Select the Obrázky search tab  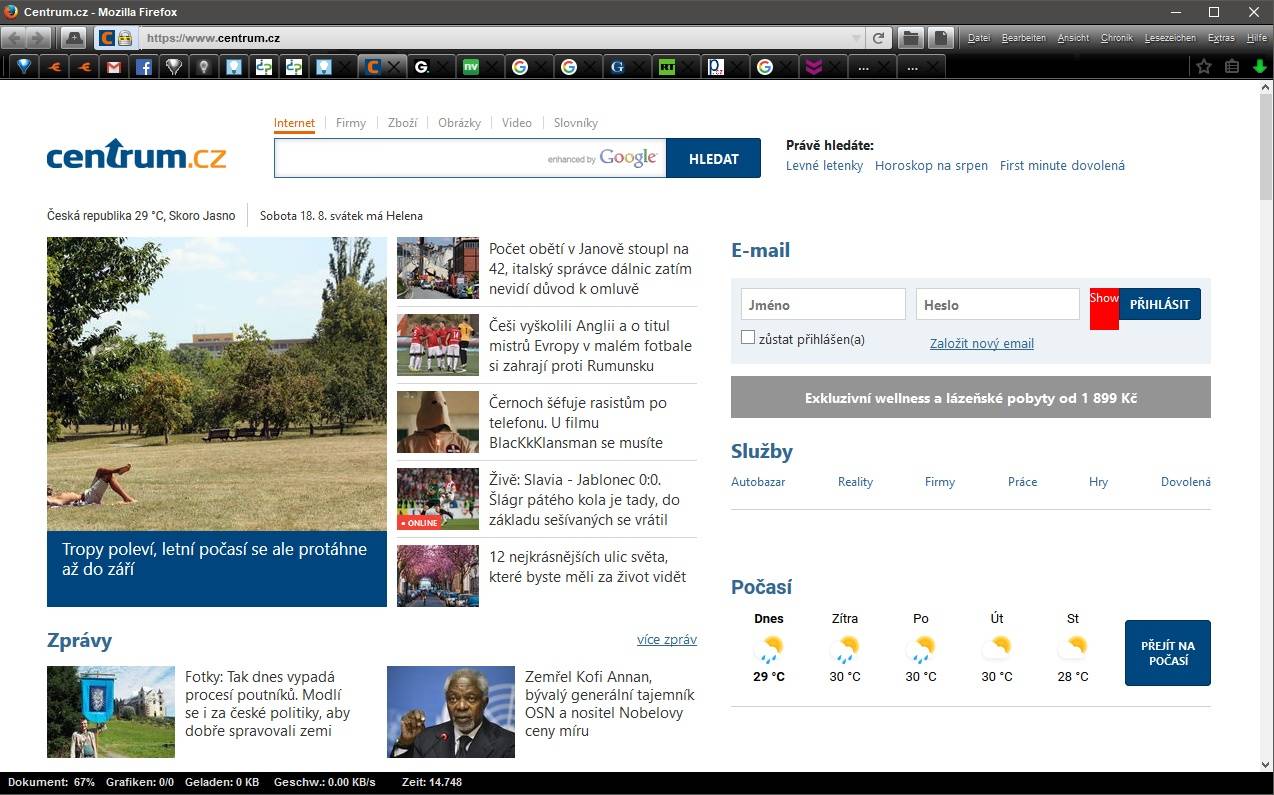tap(459, 123)
